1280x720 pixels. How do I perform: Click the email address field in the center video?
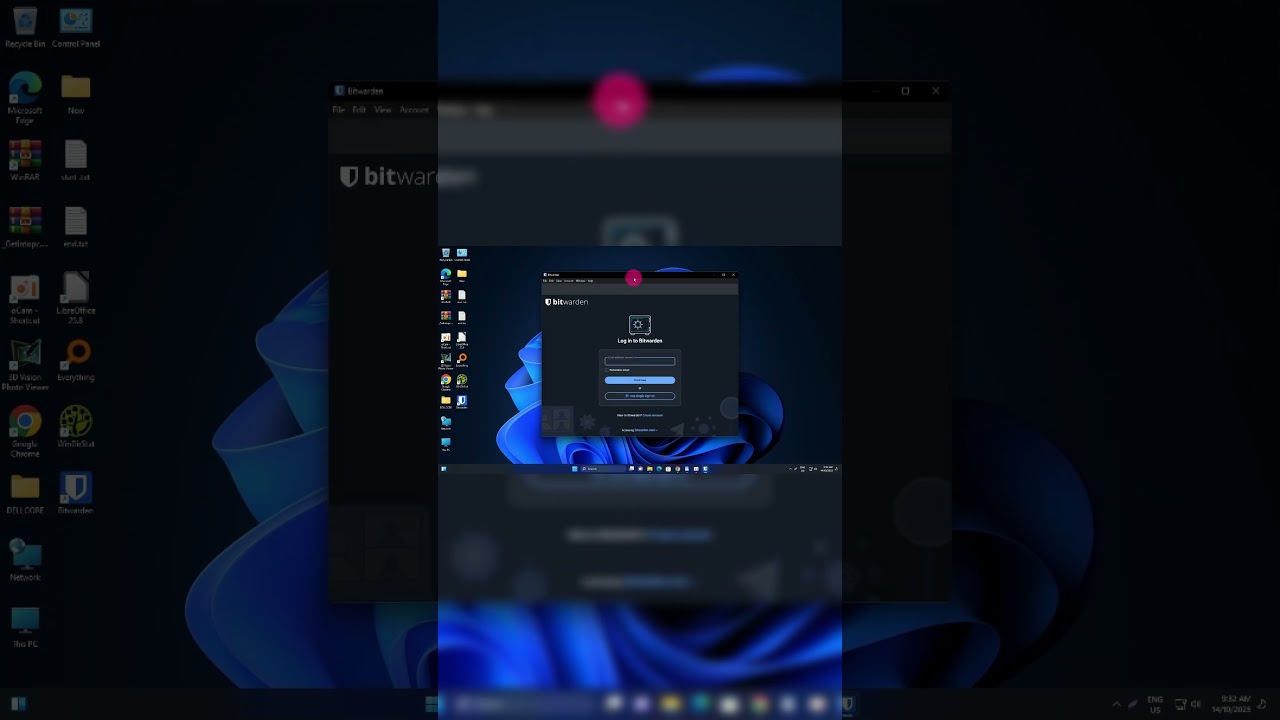[640, 361]
